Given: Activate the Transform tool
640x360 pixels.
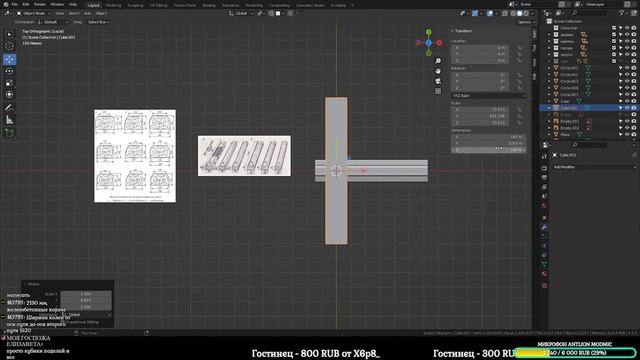Looking at the screenshot, I should coord(9,95).
